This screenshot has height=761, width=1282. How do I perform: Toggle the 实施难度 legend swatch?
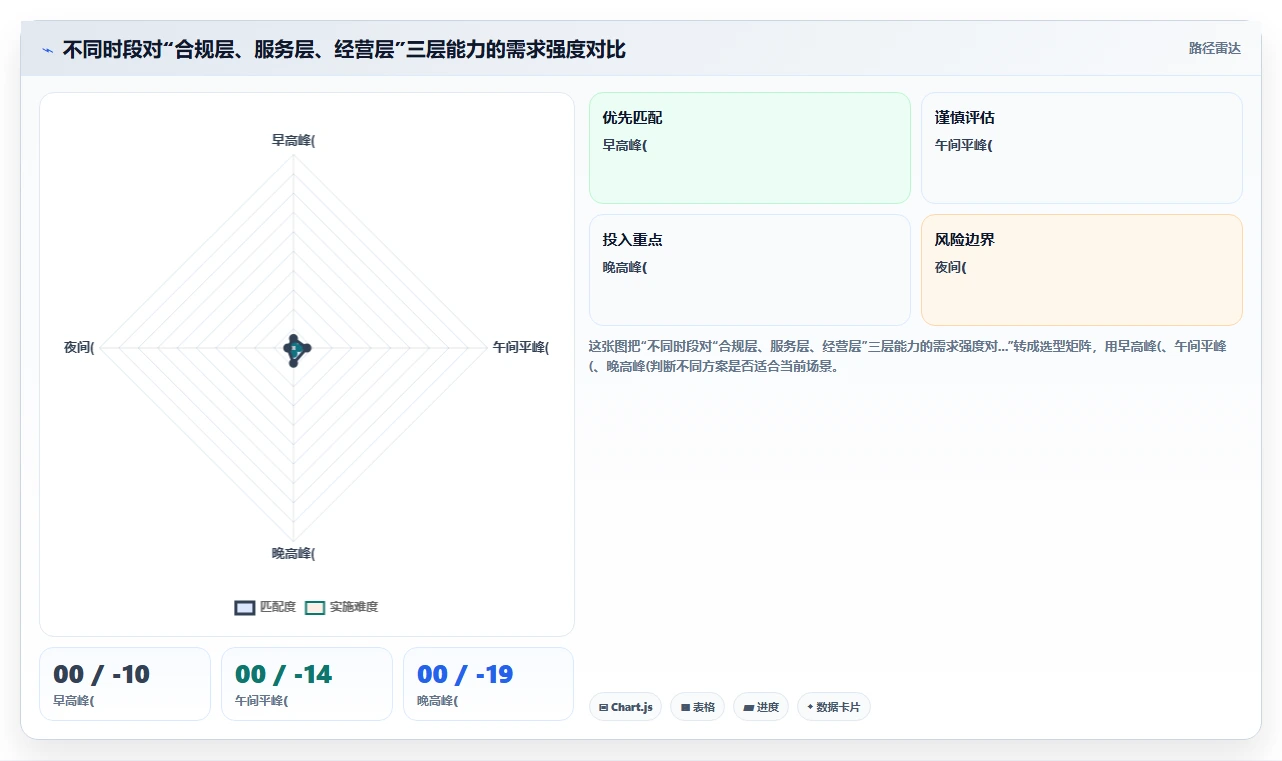coord(315,607)
